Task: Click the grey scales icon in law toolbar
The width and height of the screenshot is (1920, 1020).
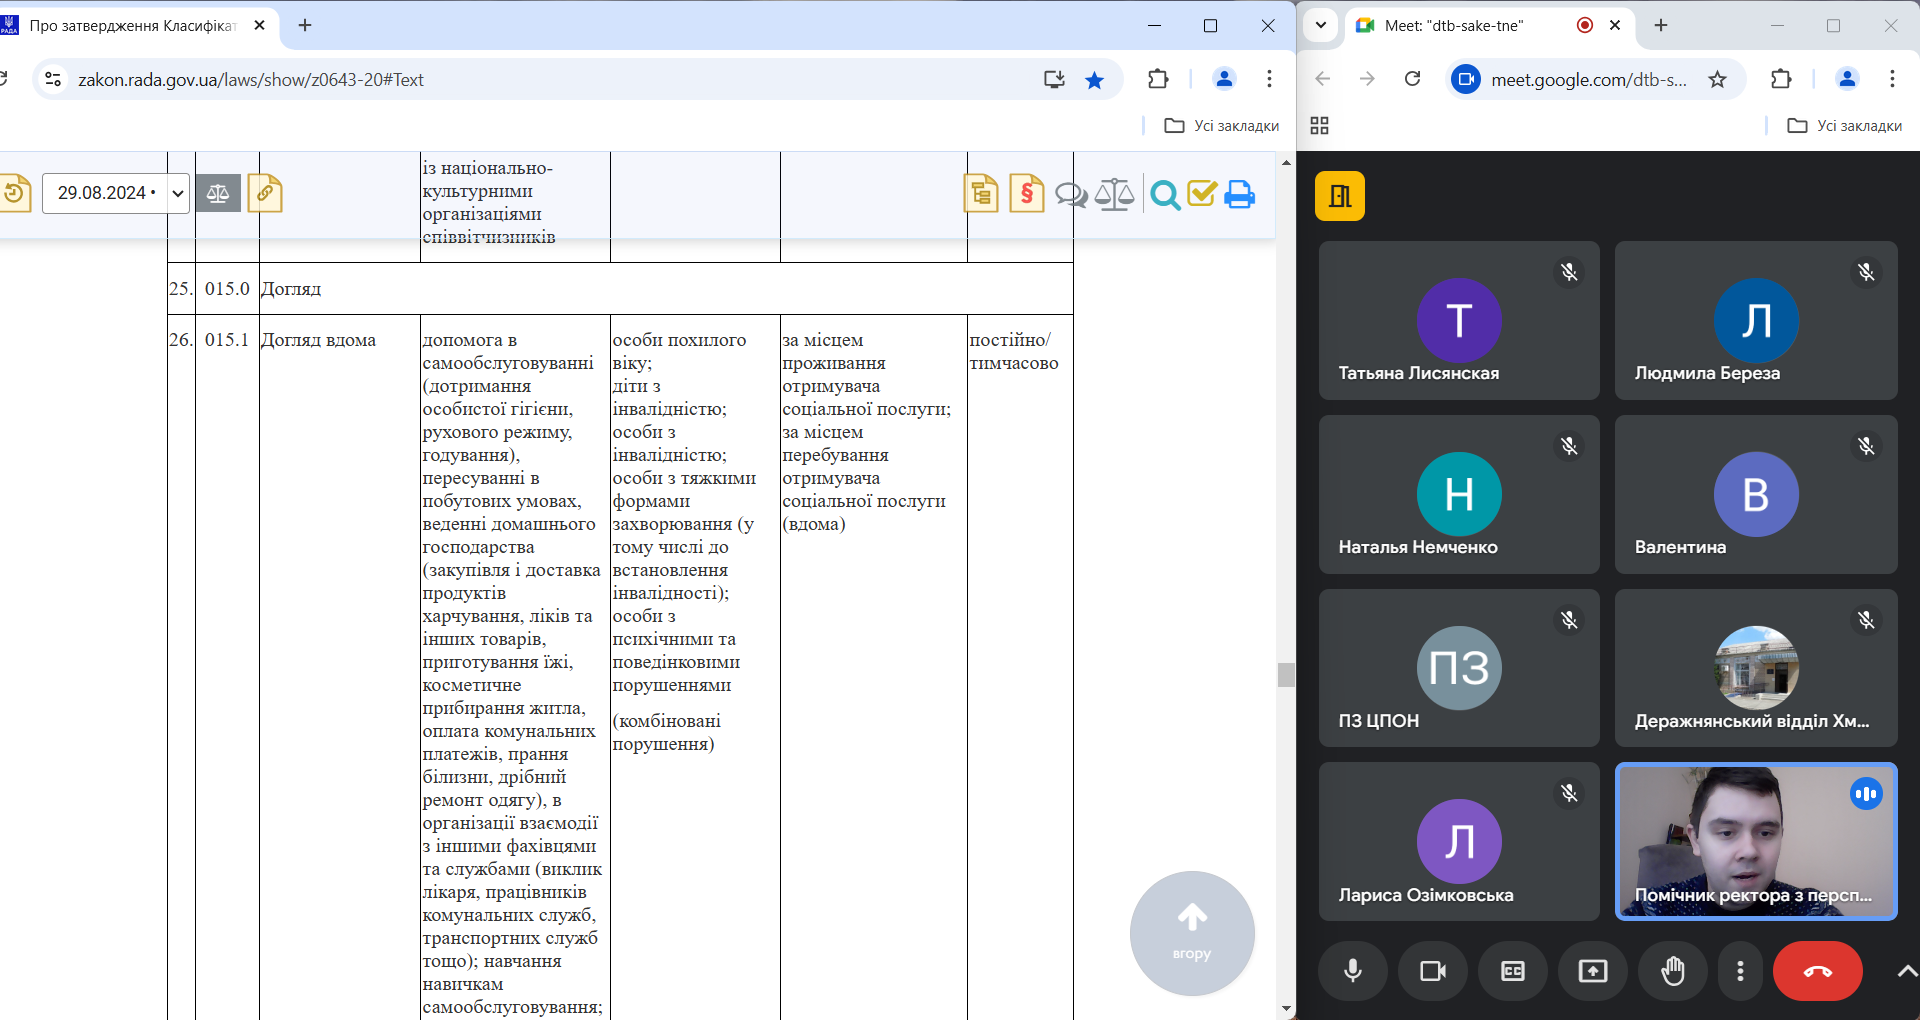Action: click(x=218, y=193)
